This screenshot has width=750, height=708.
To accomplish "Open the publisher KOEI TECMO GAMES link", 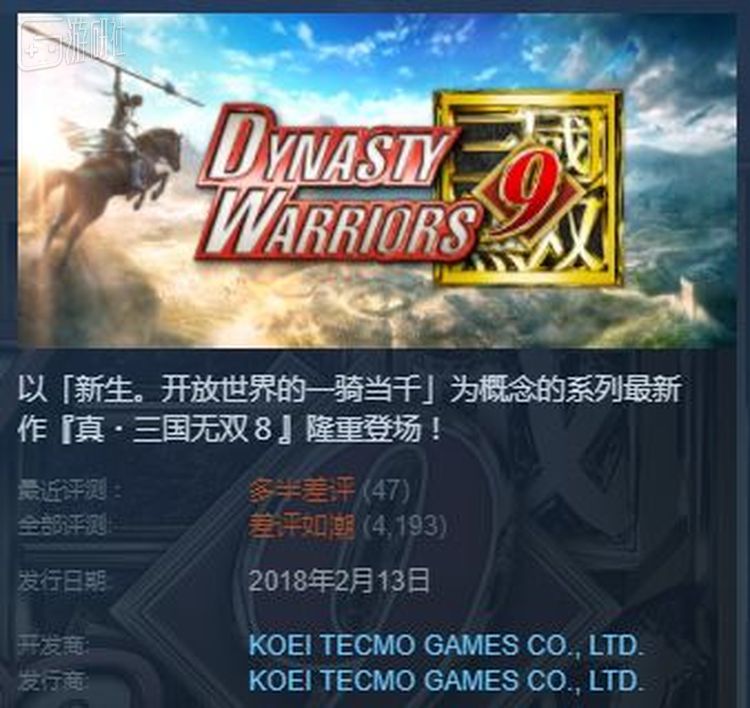I will pyautogui.click(x=445, y=680).
